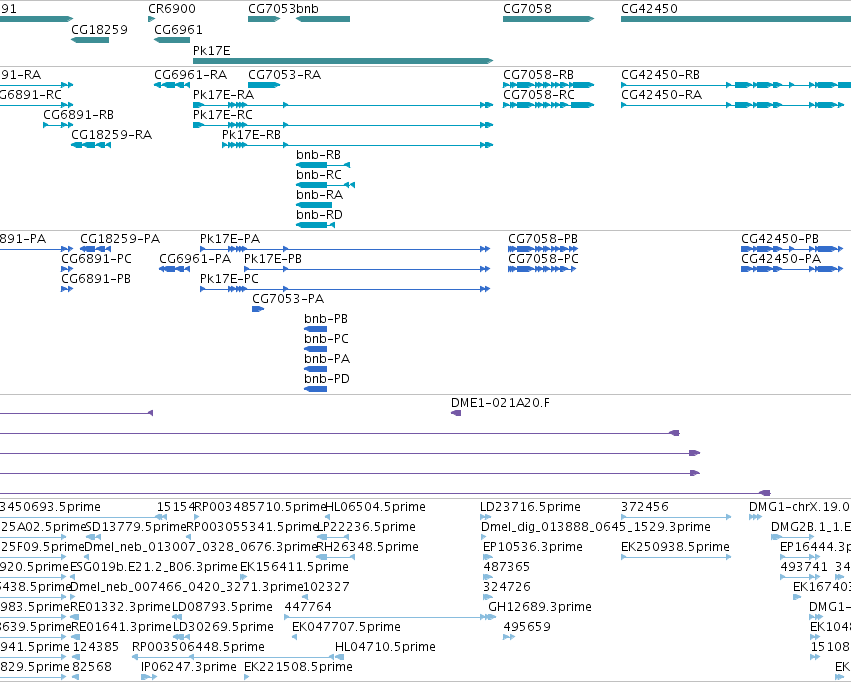Click the Pk17E-RC transcript label
The height and width of the screenshot is (682, 851).
[223, 114]
